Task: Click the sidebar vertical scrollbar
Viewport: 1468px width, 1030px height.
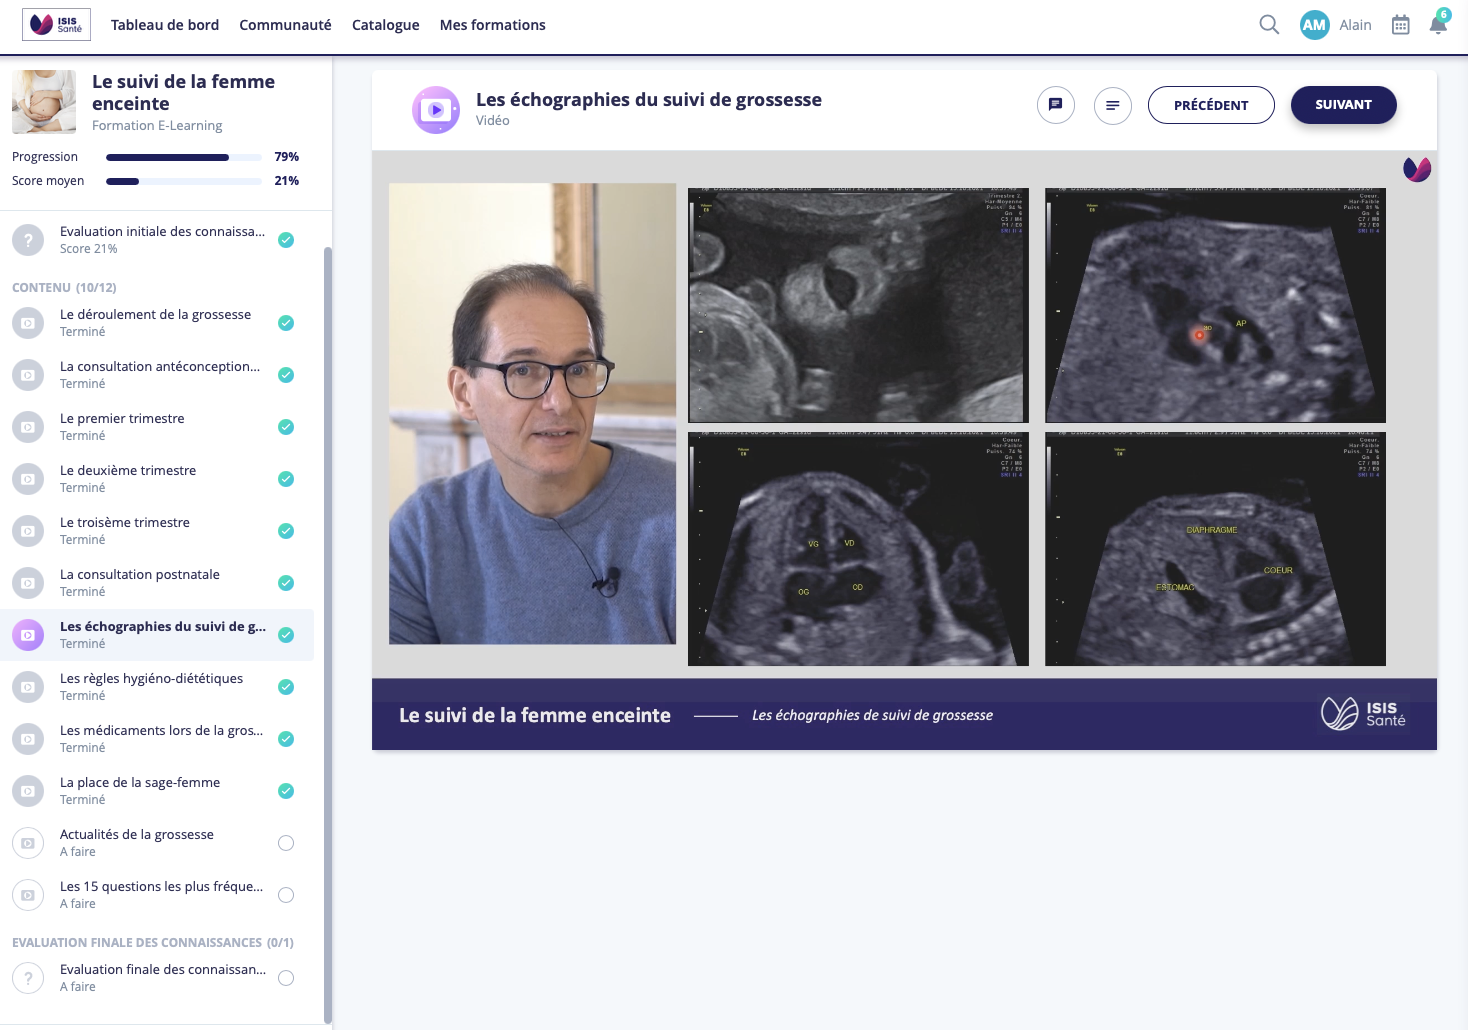Action: pos(327,635)
